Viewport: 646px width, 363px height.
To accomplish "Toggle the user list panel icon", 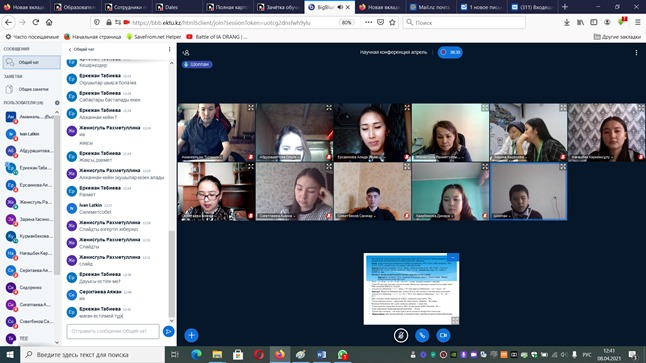I will [186, 53].
